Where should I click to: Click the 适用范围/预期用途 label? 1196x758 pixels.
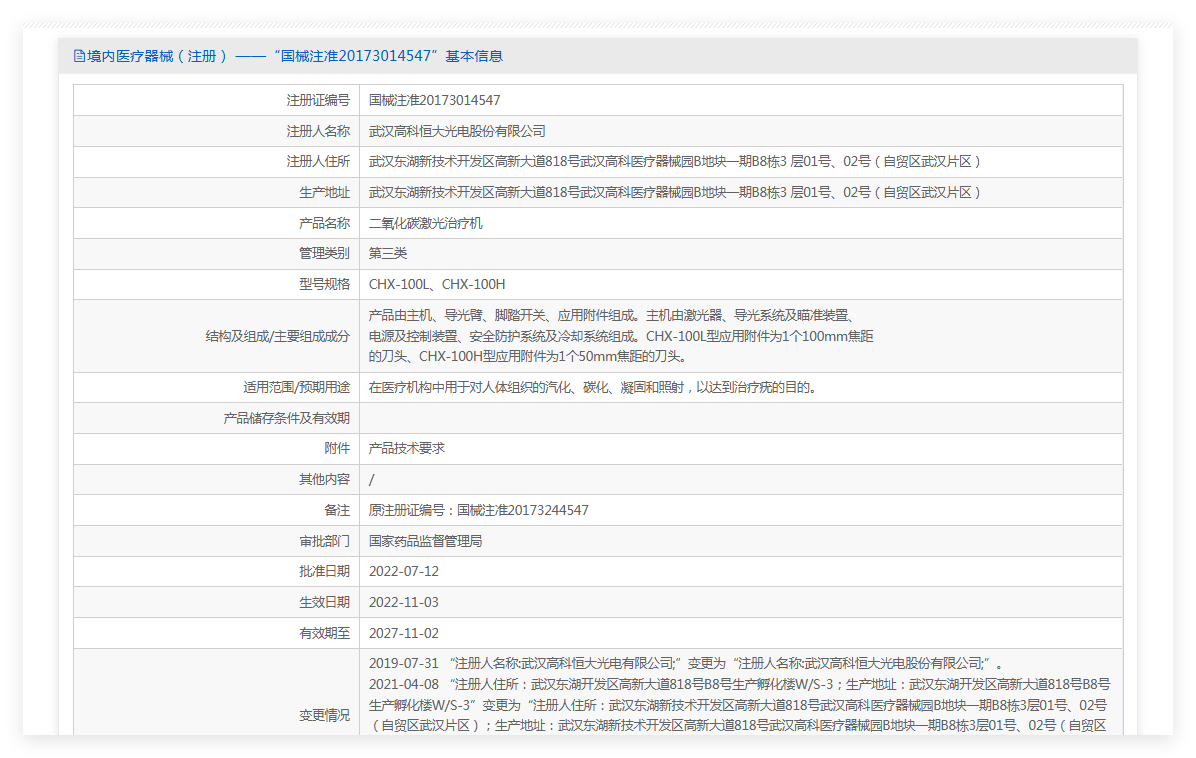click(x=296, y=387)
